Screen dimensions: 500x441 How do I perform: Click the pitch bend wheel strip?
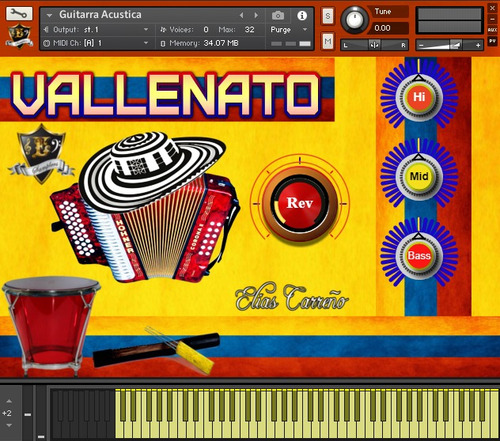pyautogui.click(x=28, y=412)
